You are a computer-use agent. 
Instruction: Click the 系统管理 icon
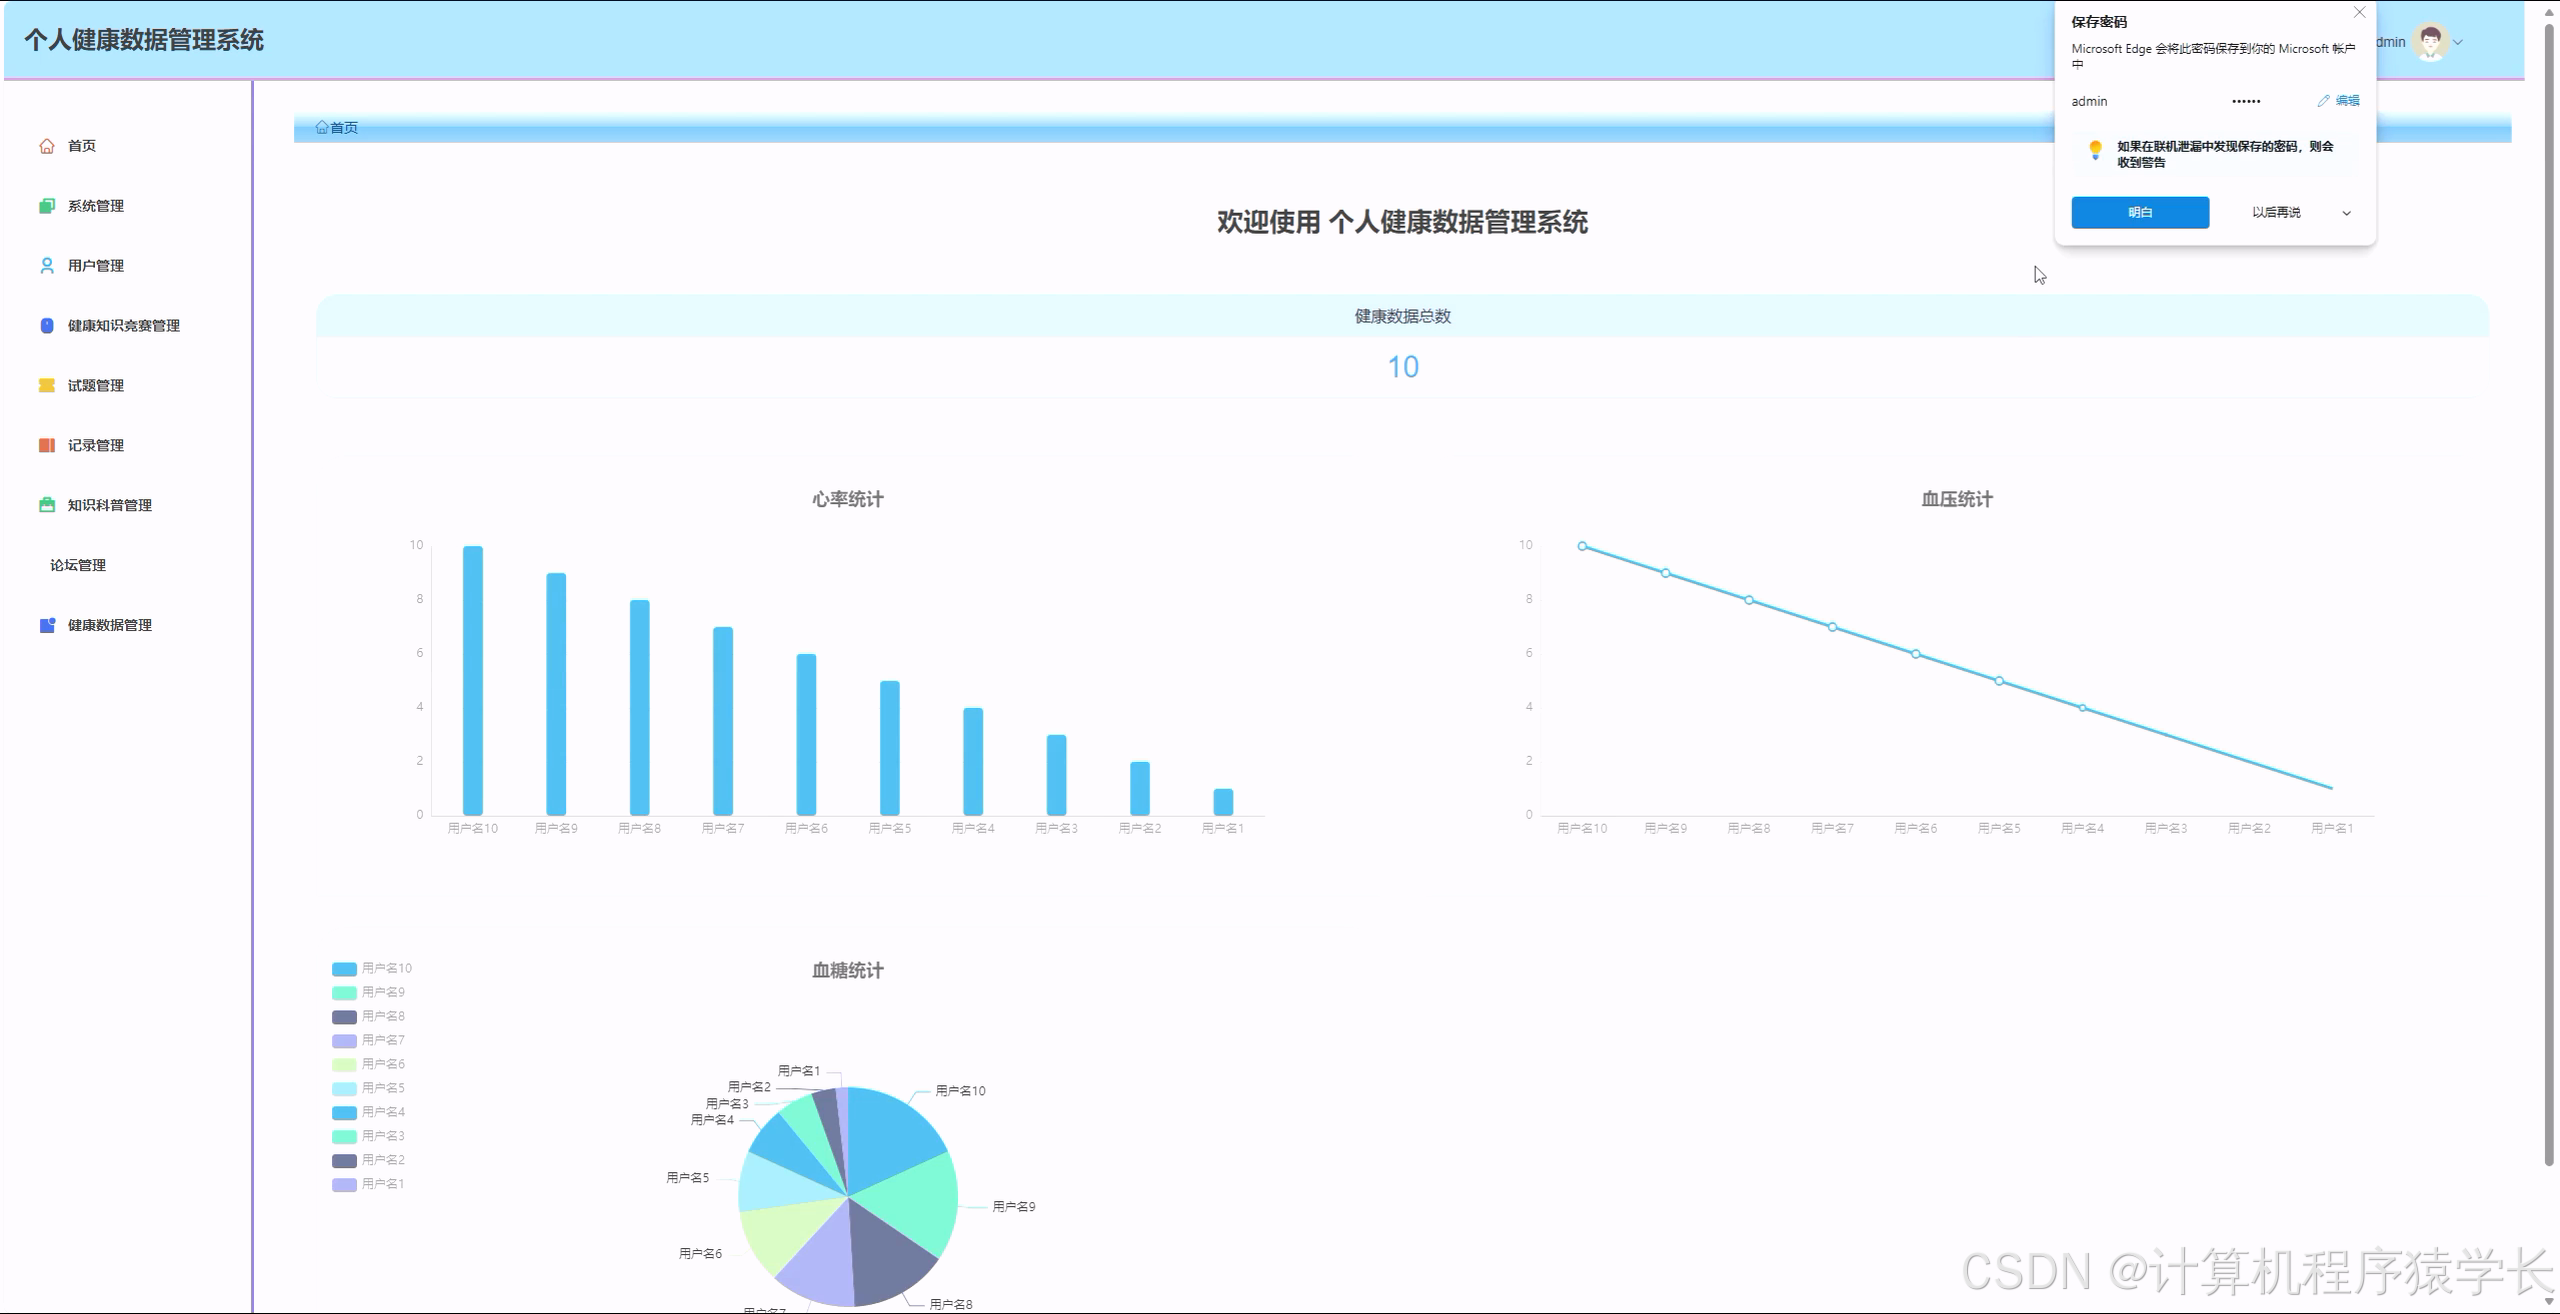coord(47,205)
